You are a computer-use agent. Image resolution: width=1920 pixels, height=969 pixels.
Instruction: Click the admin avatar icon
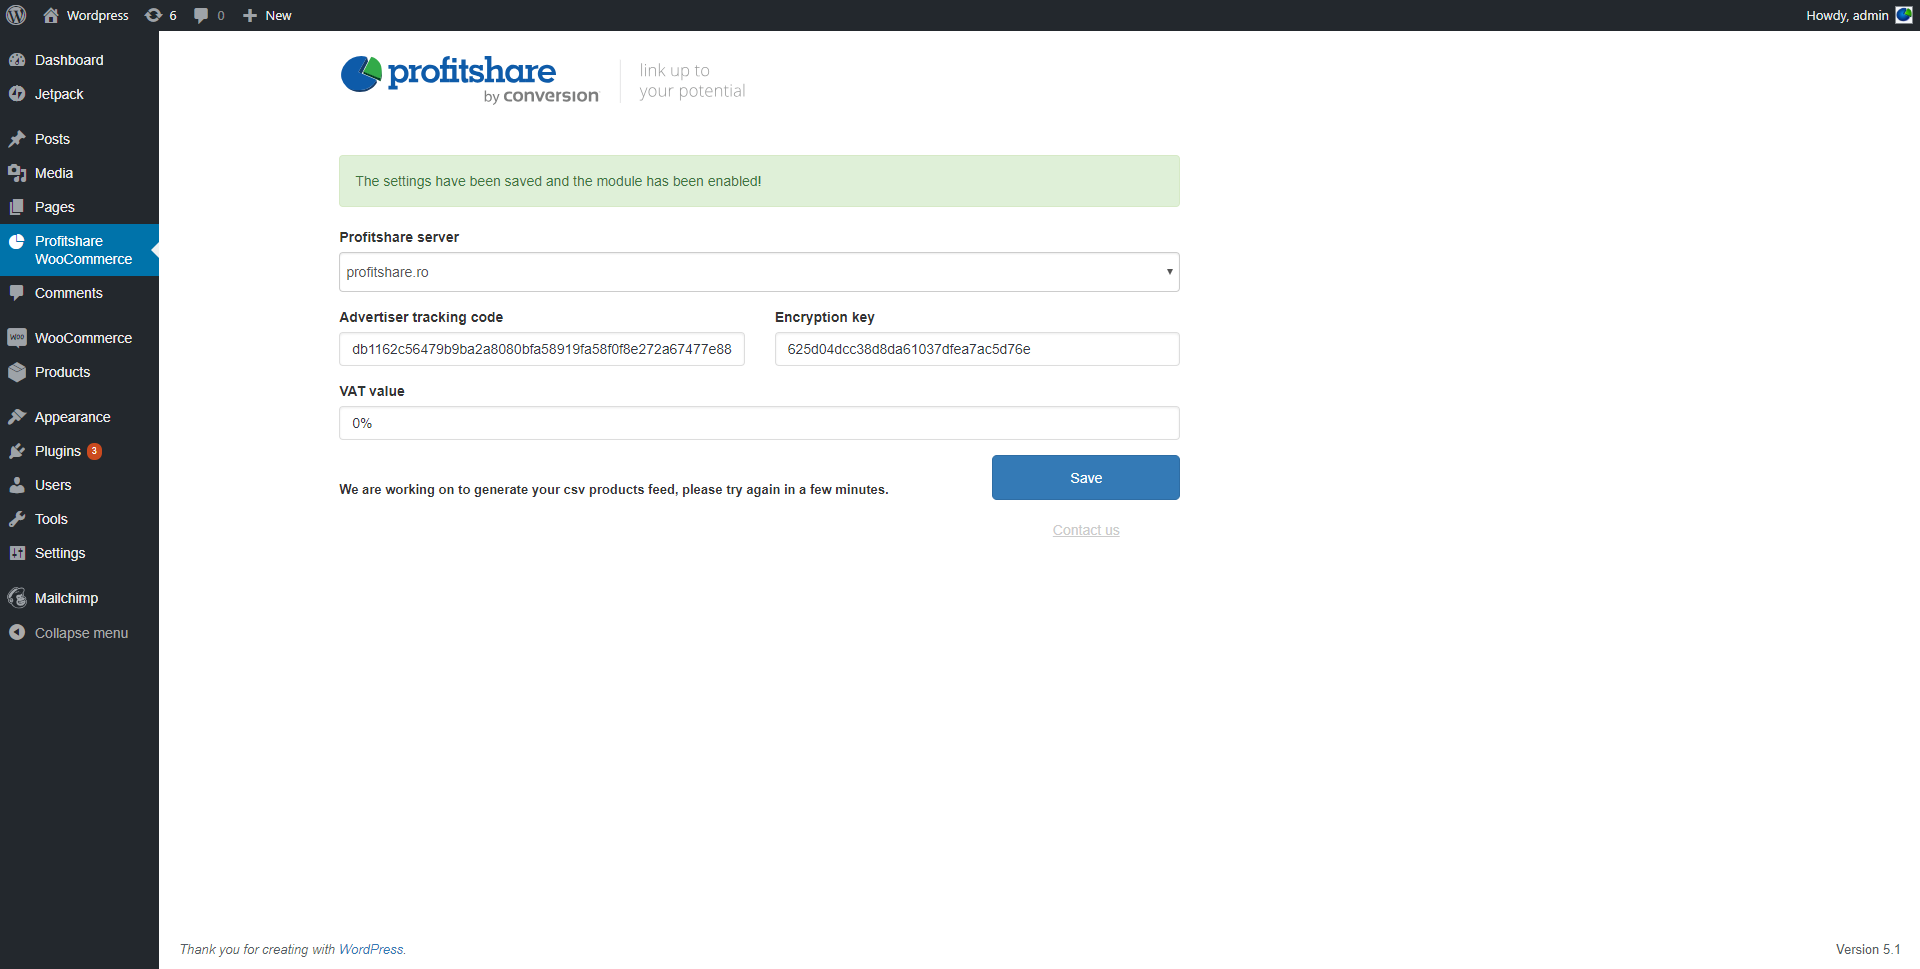pos(1904,15)
